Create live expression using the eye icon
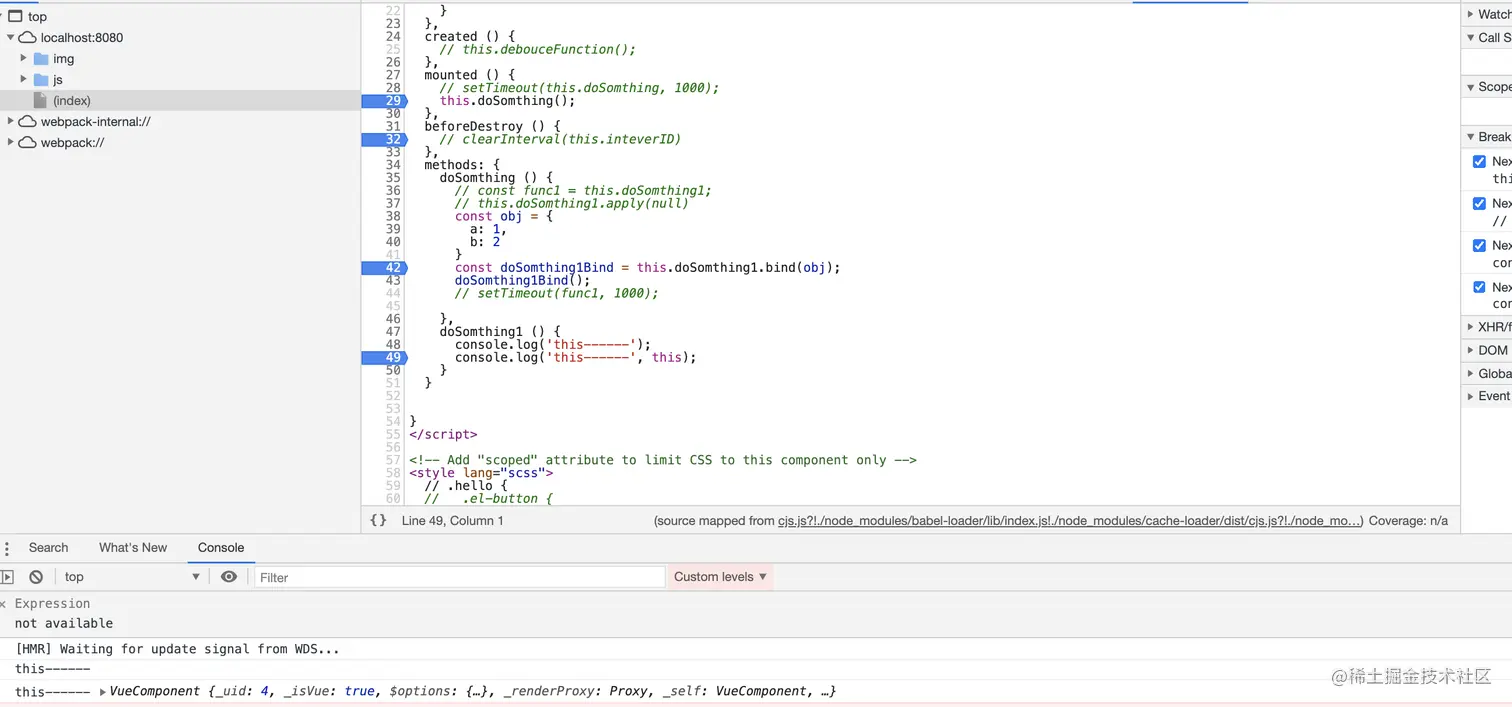This screenshot has height=707, width=1512. pos(229,577)
